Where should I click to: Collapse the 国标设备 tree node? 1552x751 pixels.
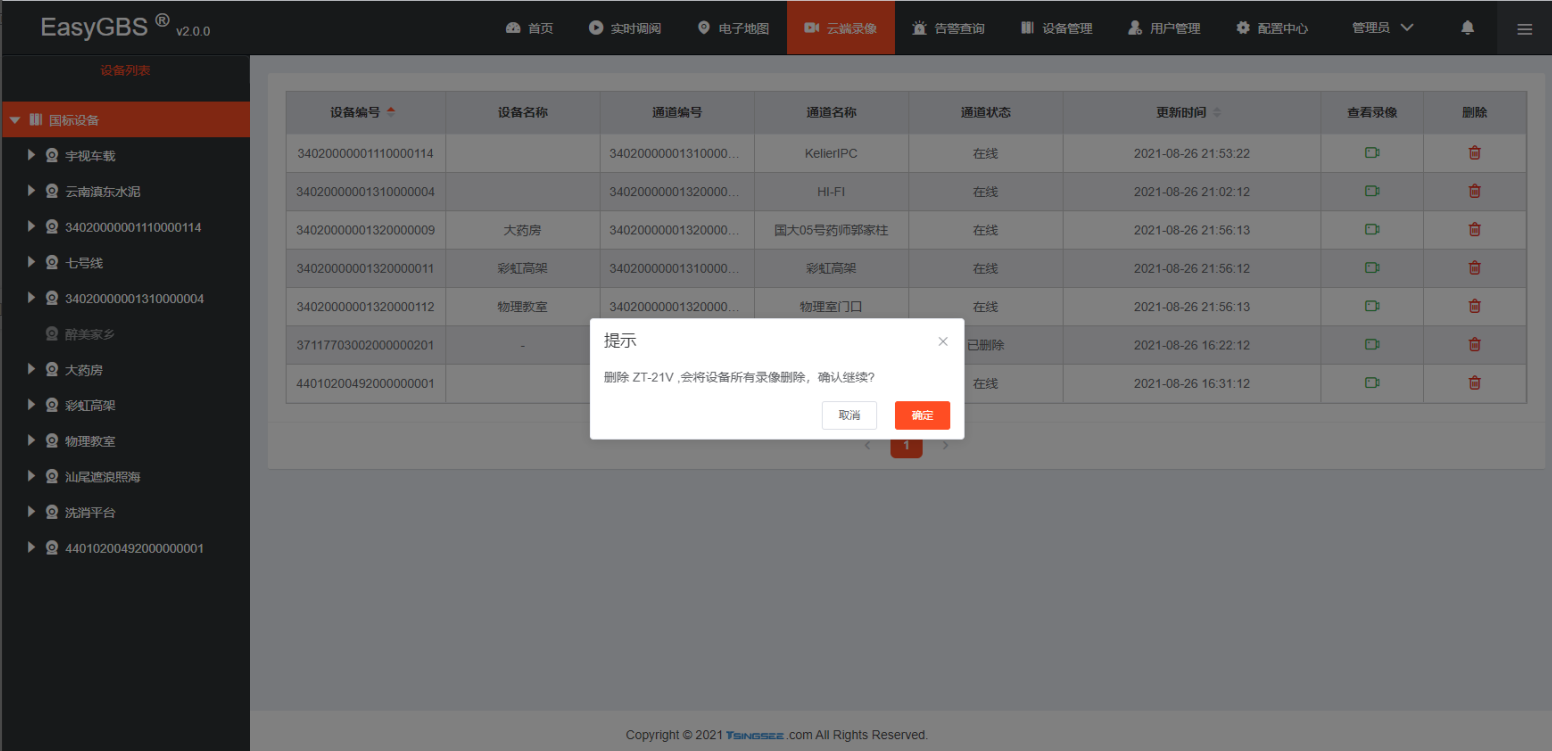(x=15, y=120)
